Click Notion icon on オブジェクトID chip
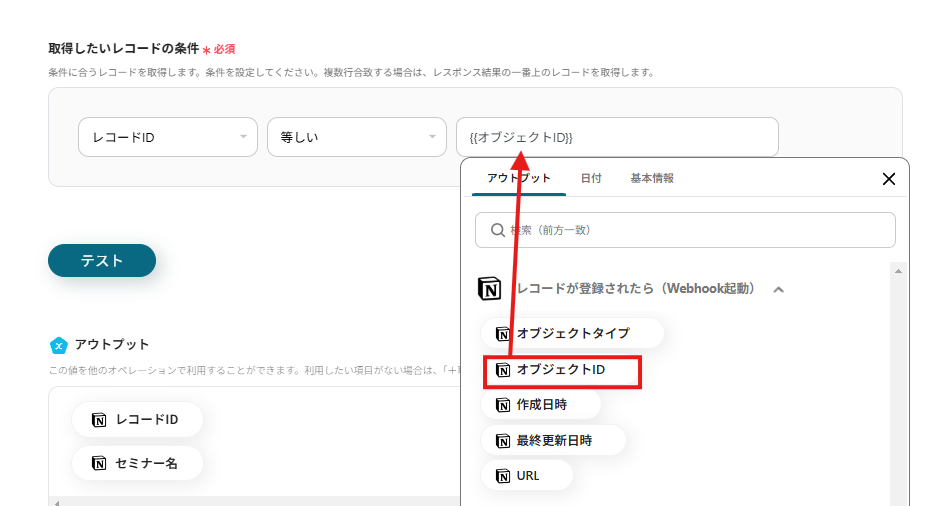Screen dimensions: 926x506 click(x=503, y=370)
